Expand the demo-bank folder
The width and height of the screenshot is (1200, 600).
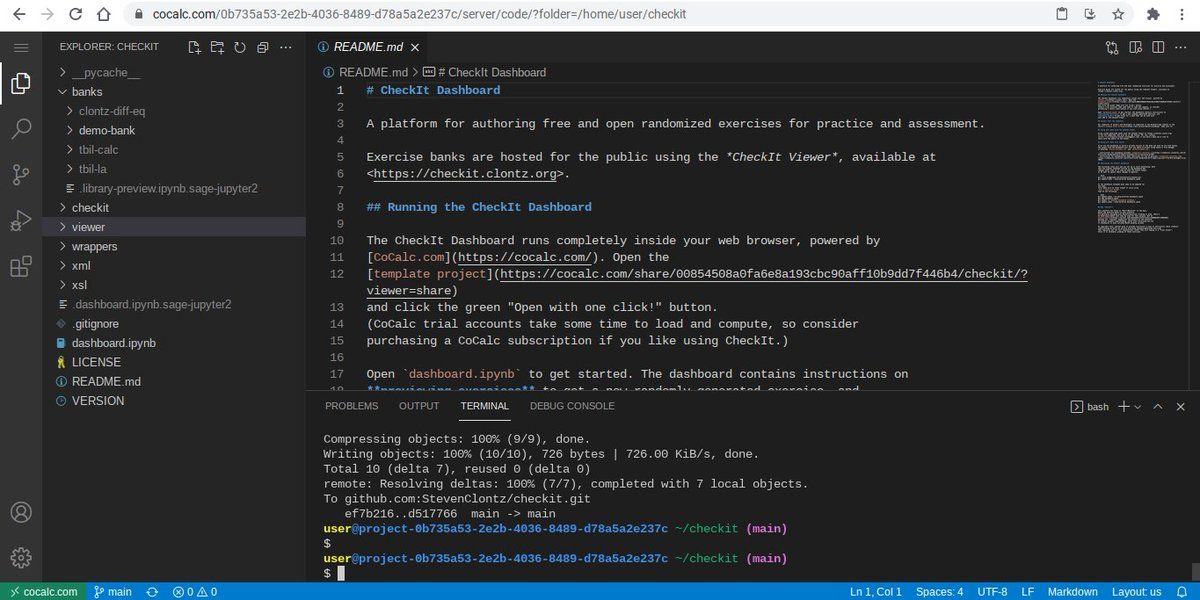(x=106, y=130)
